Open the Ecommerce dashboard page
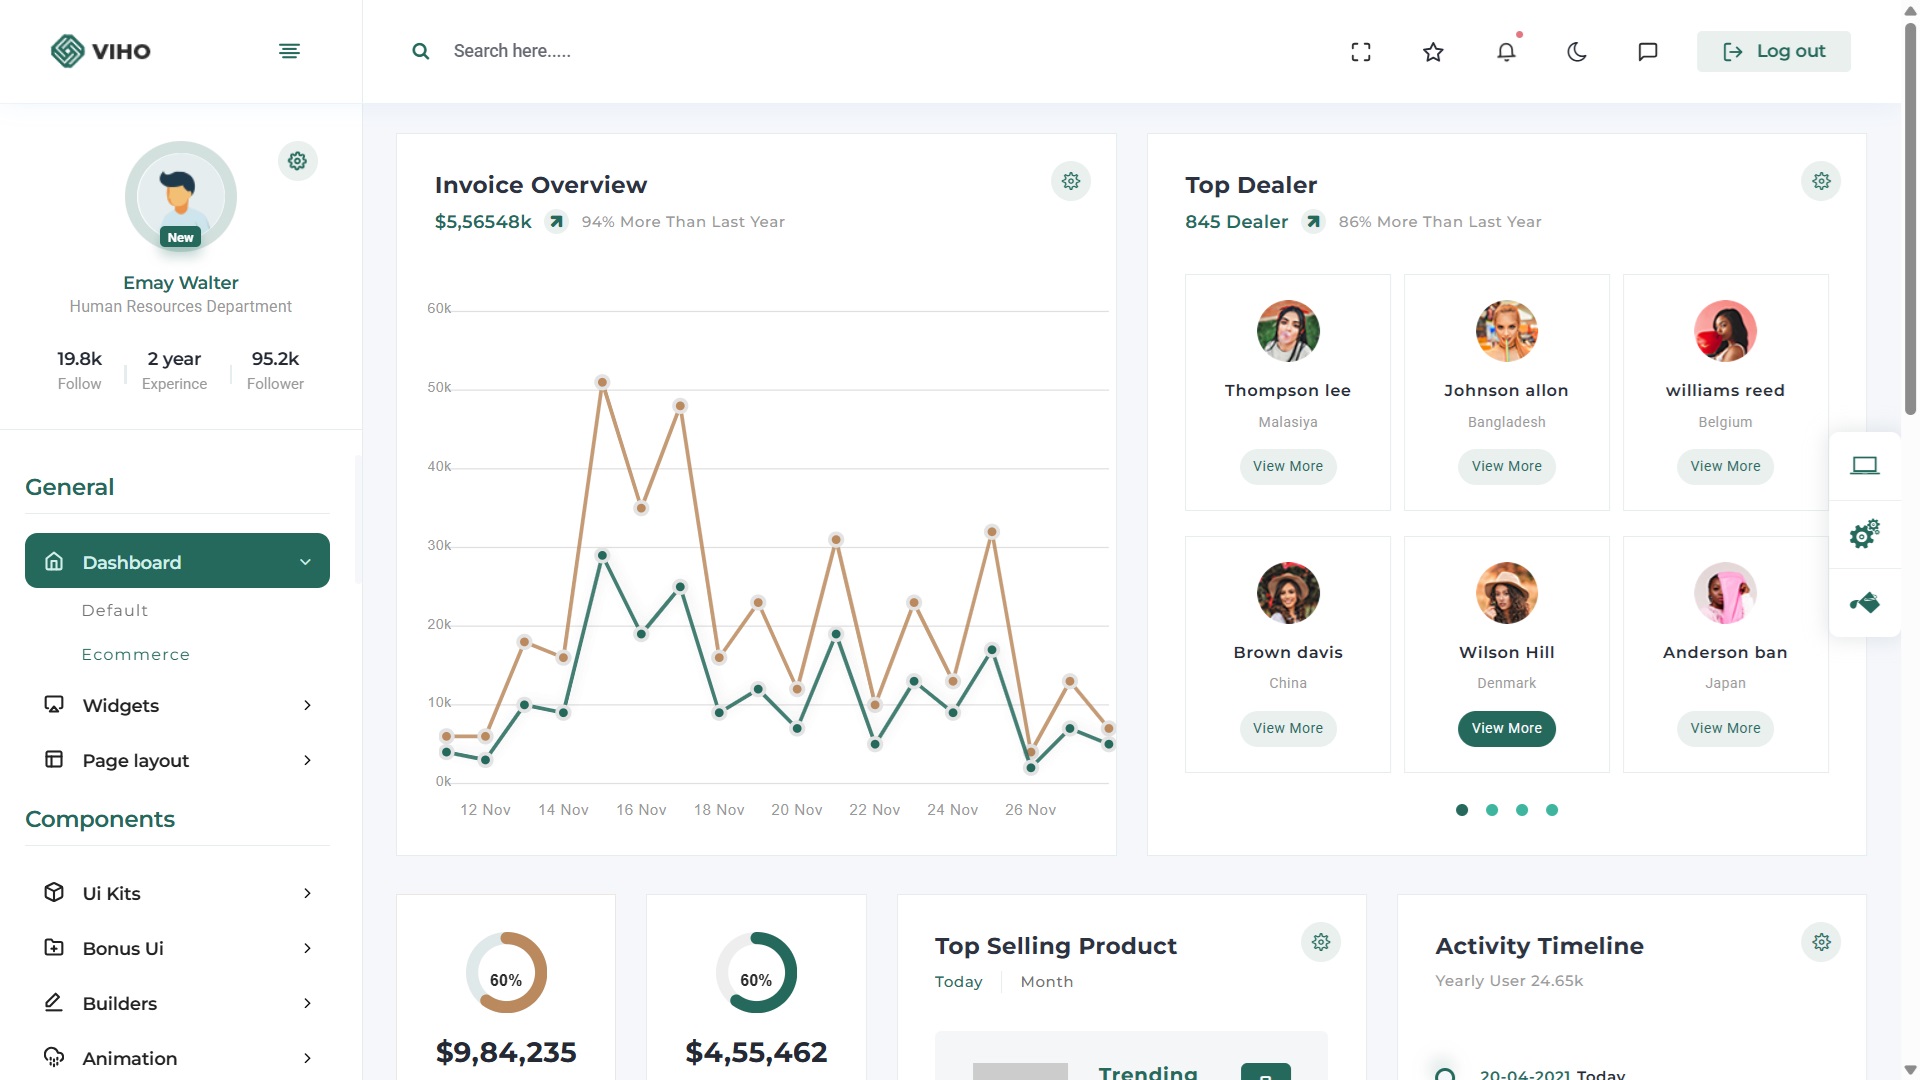 pos(136,654)
